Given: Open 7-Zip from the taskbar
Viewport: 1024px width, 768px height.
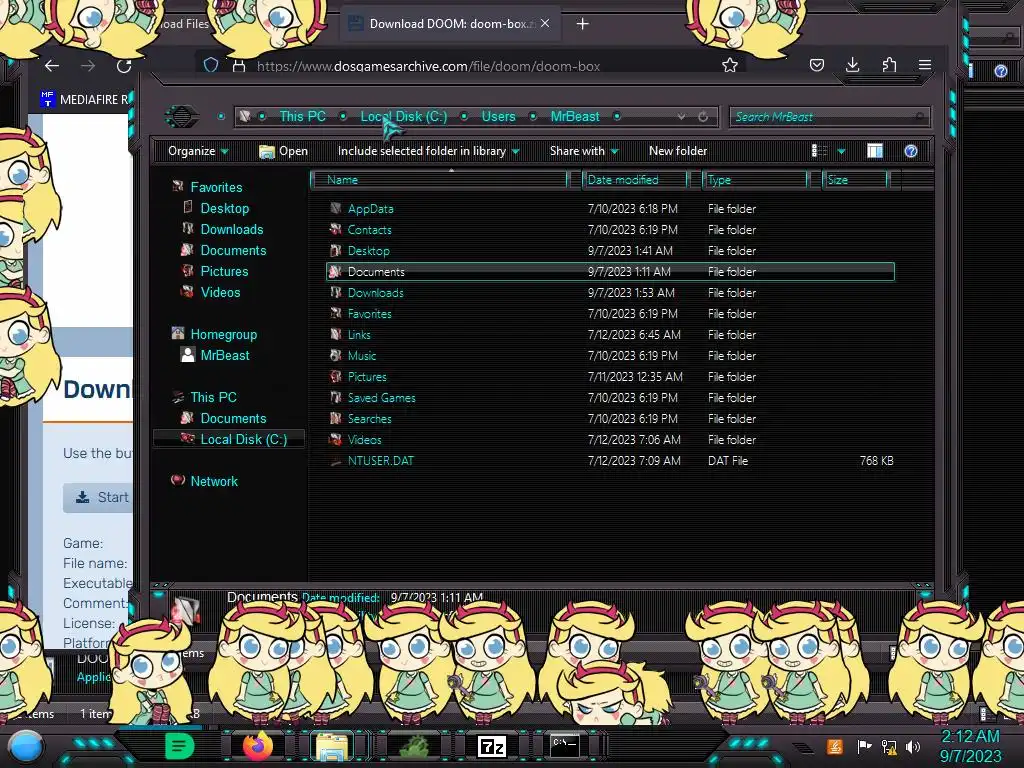Looking at the screenshot, I should 492,746.
